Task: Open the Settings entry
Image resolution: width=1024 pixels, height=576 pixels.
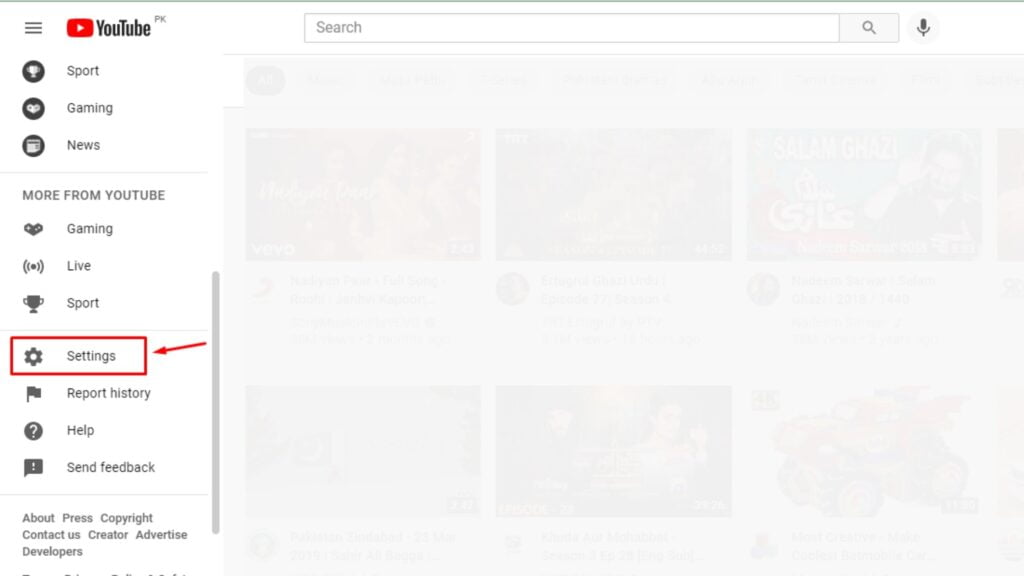Action: 78,356
